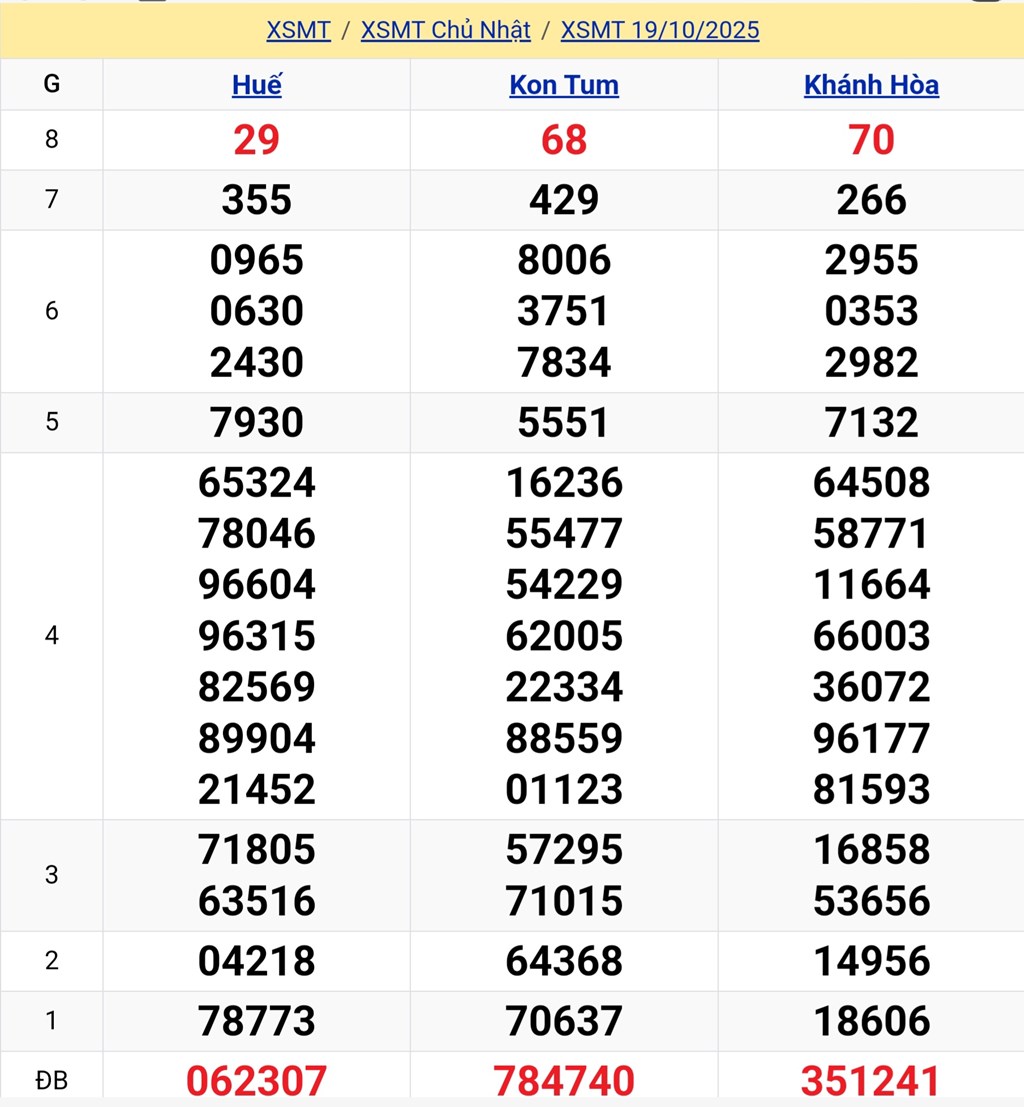Screen dimensions: 1024x1107
Task: Open the Khánh Hòa province header link
Action: [x=871, y=85]
